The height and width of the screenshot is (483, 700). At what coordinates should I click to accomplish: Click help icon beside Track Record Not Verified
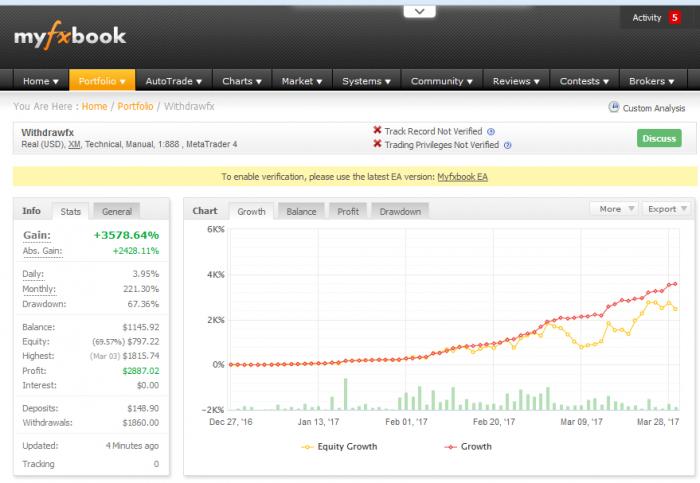click(491, 132)
